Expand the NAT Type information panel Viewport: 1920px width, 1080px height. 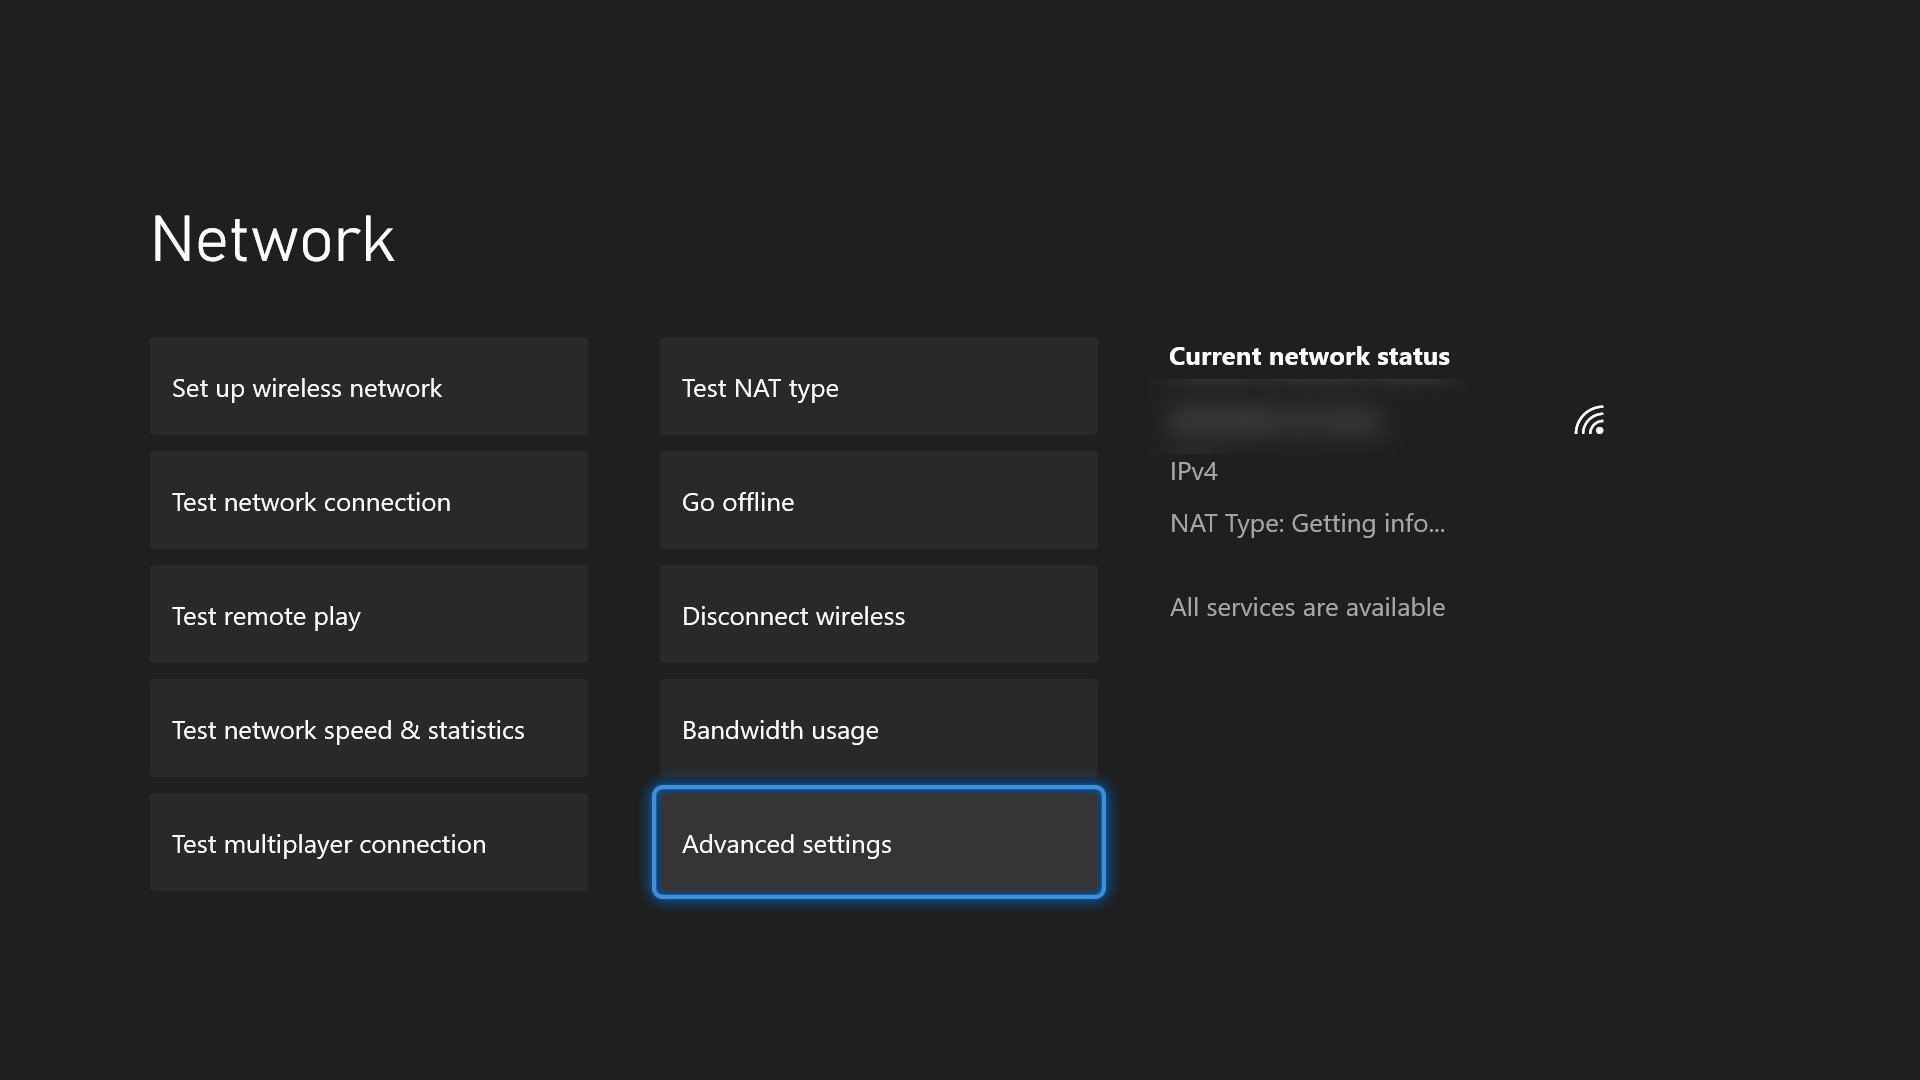click(1307, 521)
